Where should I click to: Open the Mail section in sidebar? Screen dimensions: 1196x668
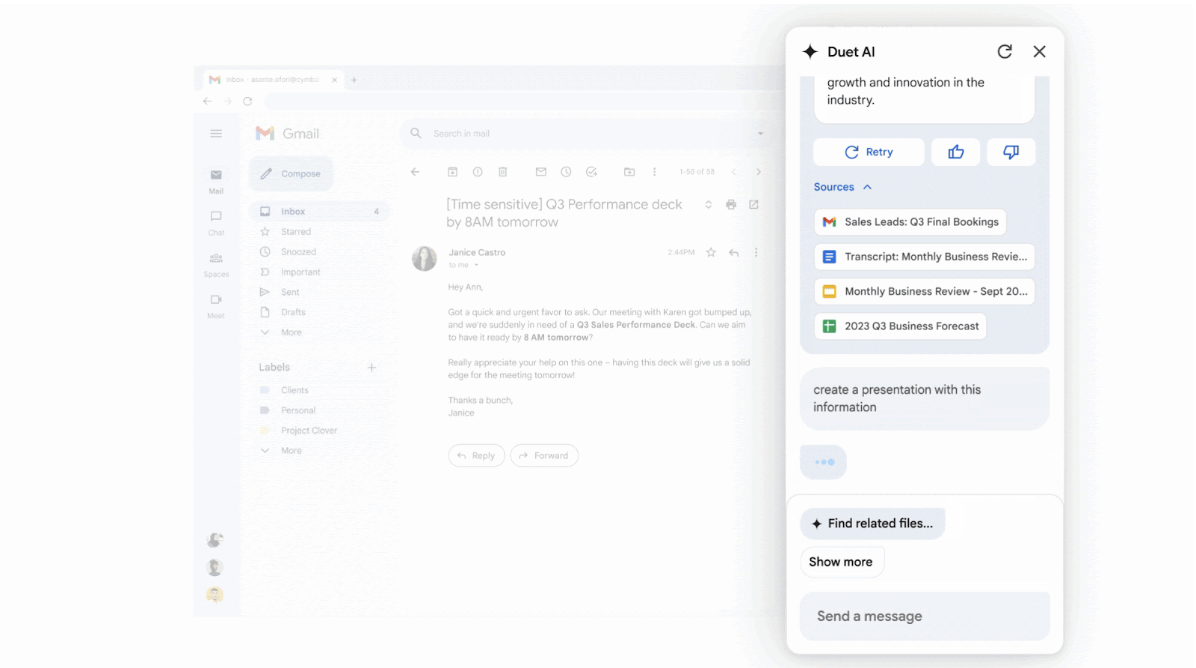tap(216, 181)
